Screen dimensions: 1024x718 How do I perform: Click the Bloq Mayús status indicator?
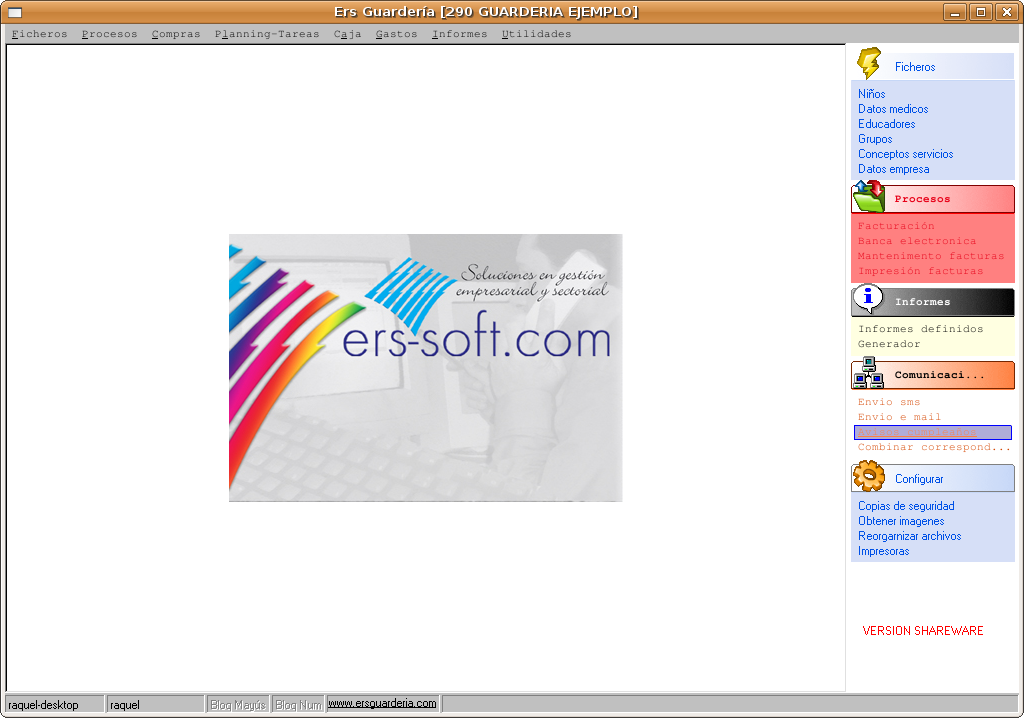tap(238, 704)
